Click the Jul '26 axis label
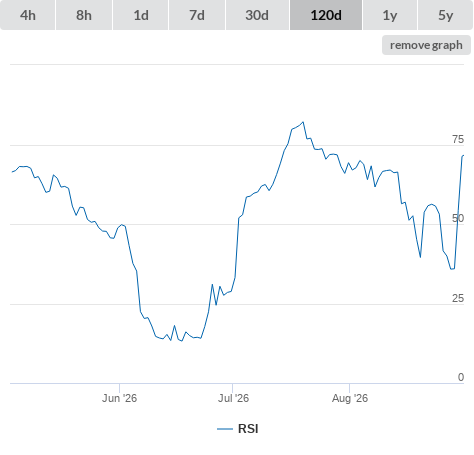Viewport: 474px width, 455px height. coord(233,398)
